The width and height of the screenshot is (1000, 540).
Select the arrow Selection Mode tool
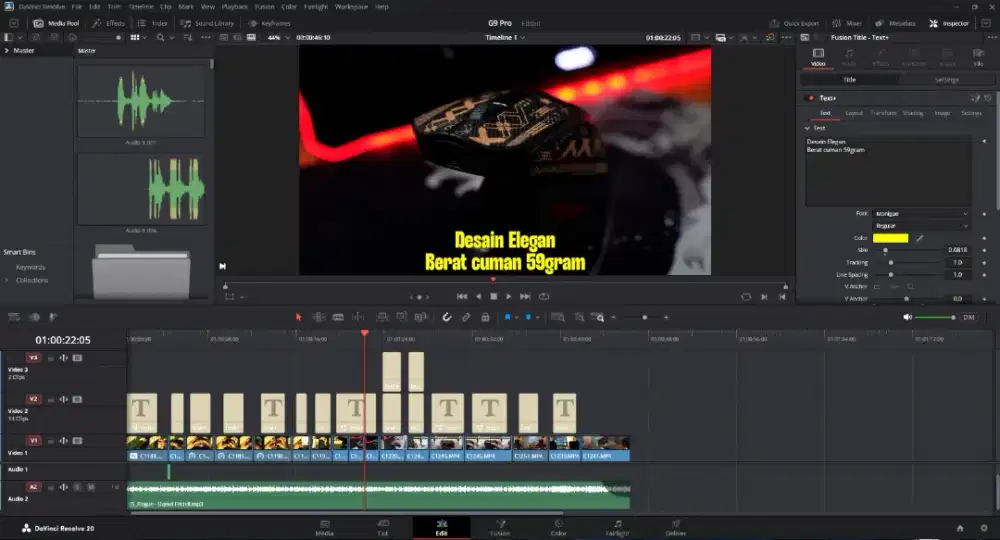pyautogui.click(x=298, y=317)
